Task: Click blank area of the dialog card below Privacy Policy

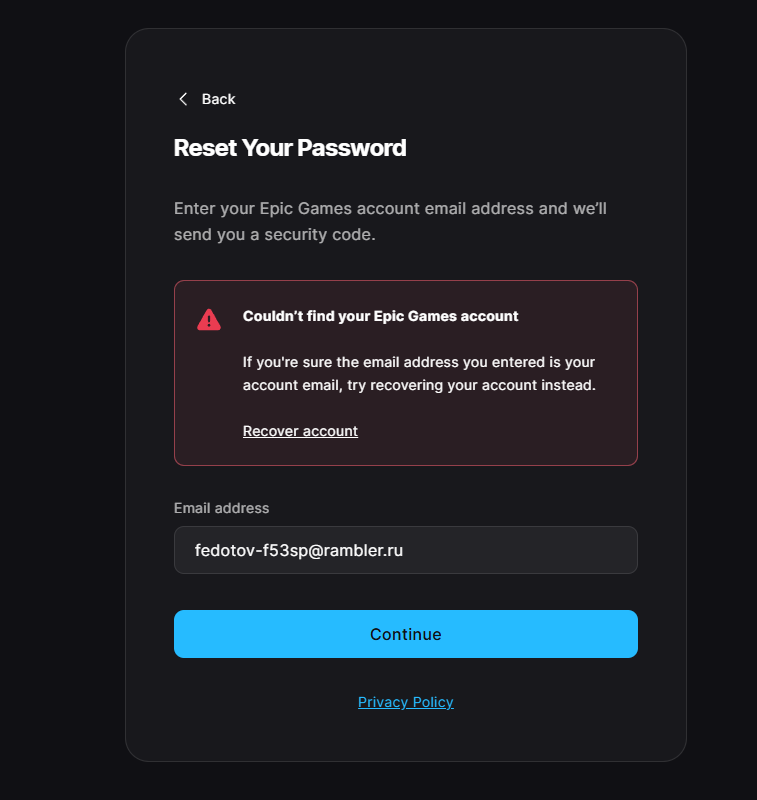Action: [x=406, y=737]
